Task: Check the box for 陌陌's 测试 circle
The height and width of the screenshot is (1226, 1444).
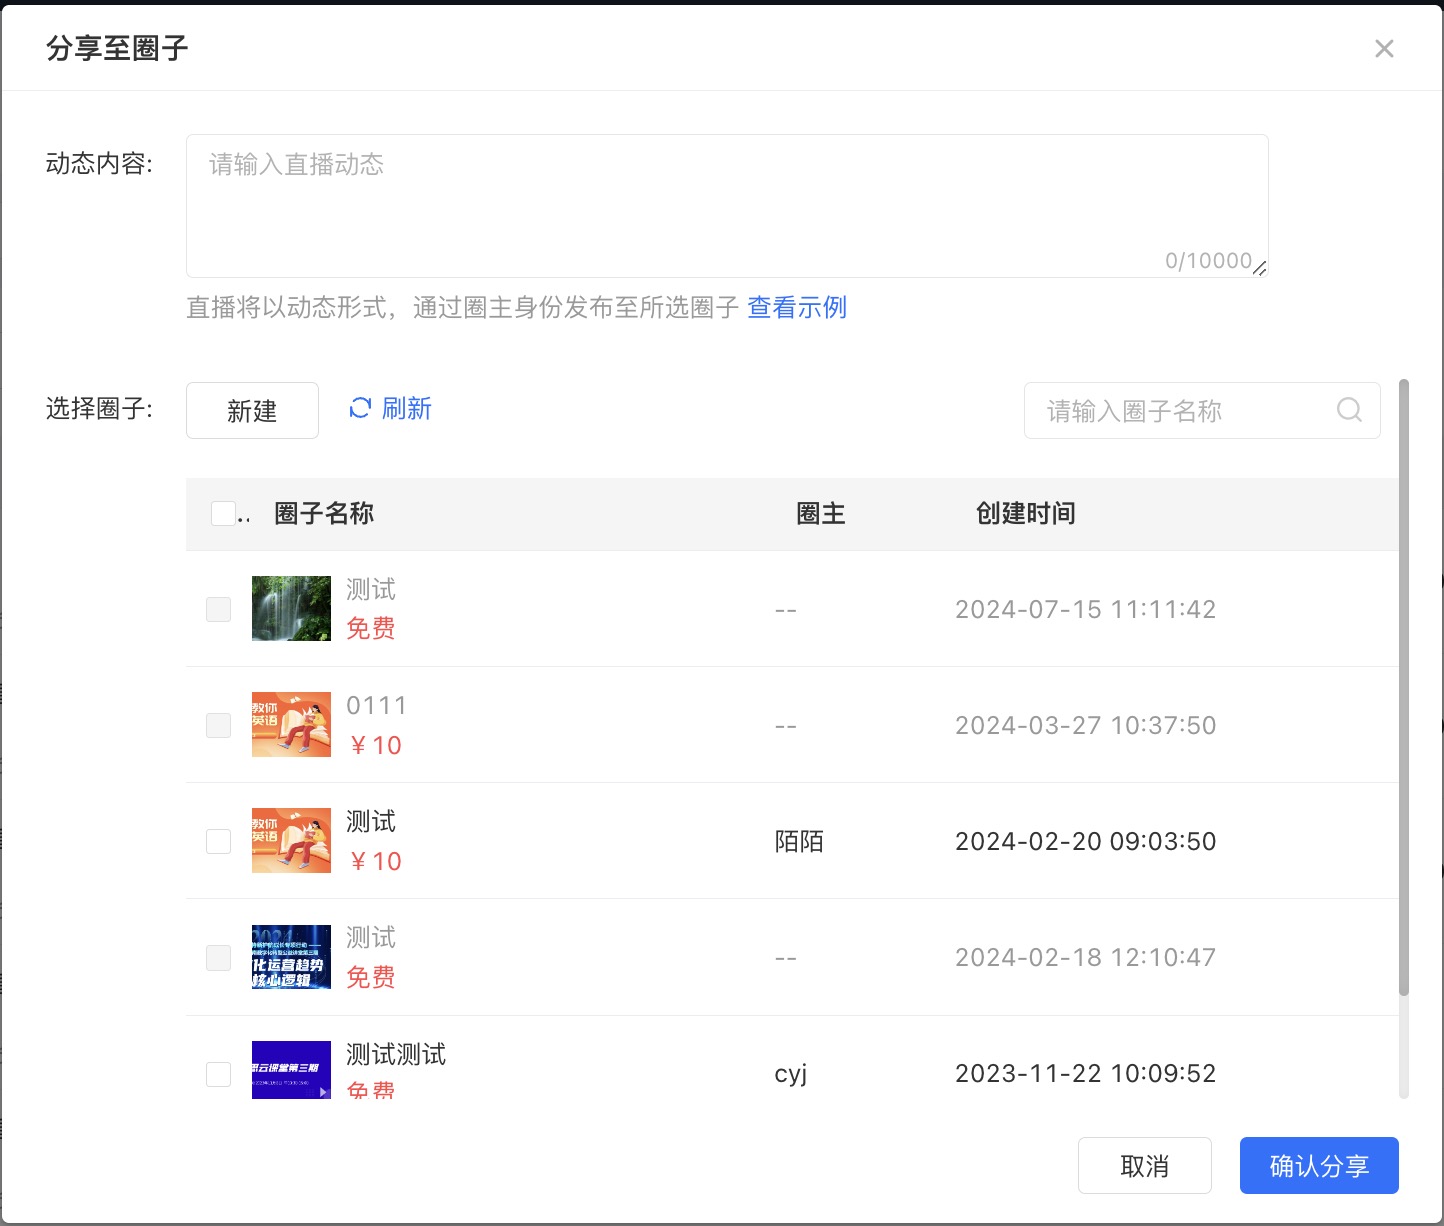Action: click(x=218, y=841)
